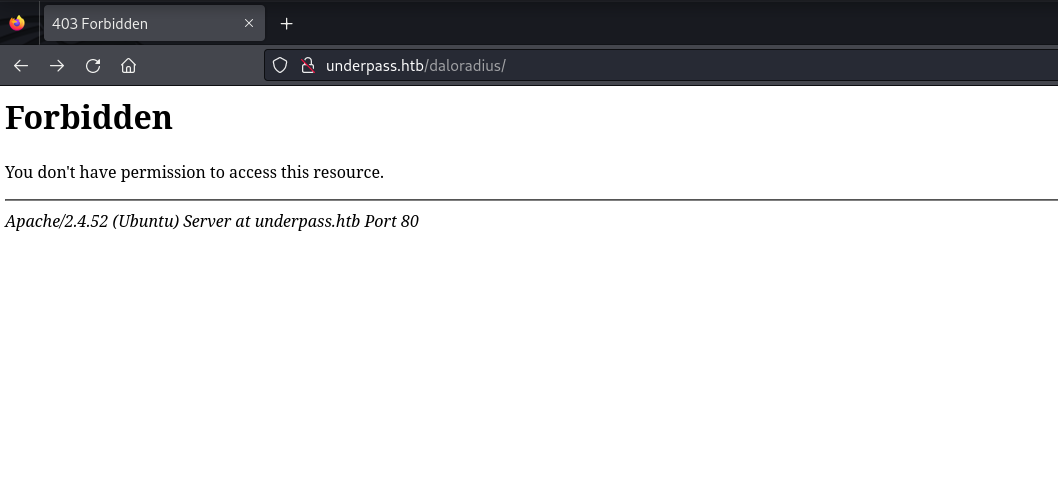Image resolution: width=1058 pixels, height=478 pixels.
Task: Open the Home page icon
Action: 128,66
